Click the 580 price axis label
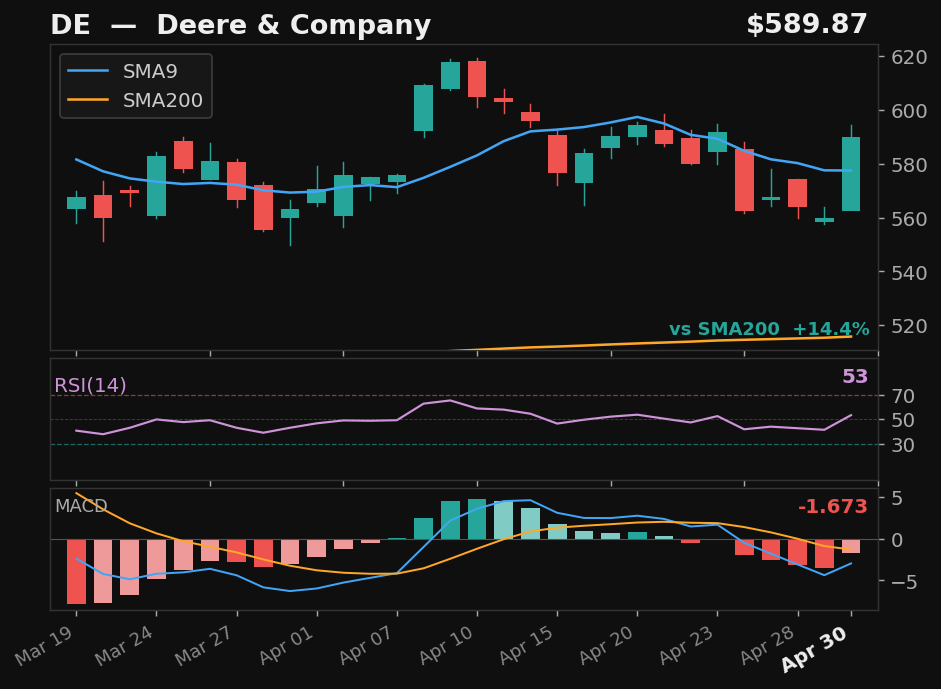This screenshot has width=941, height=689. 909,165
